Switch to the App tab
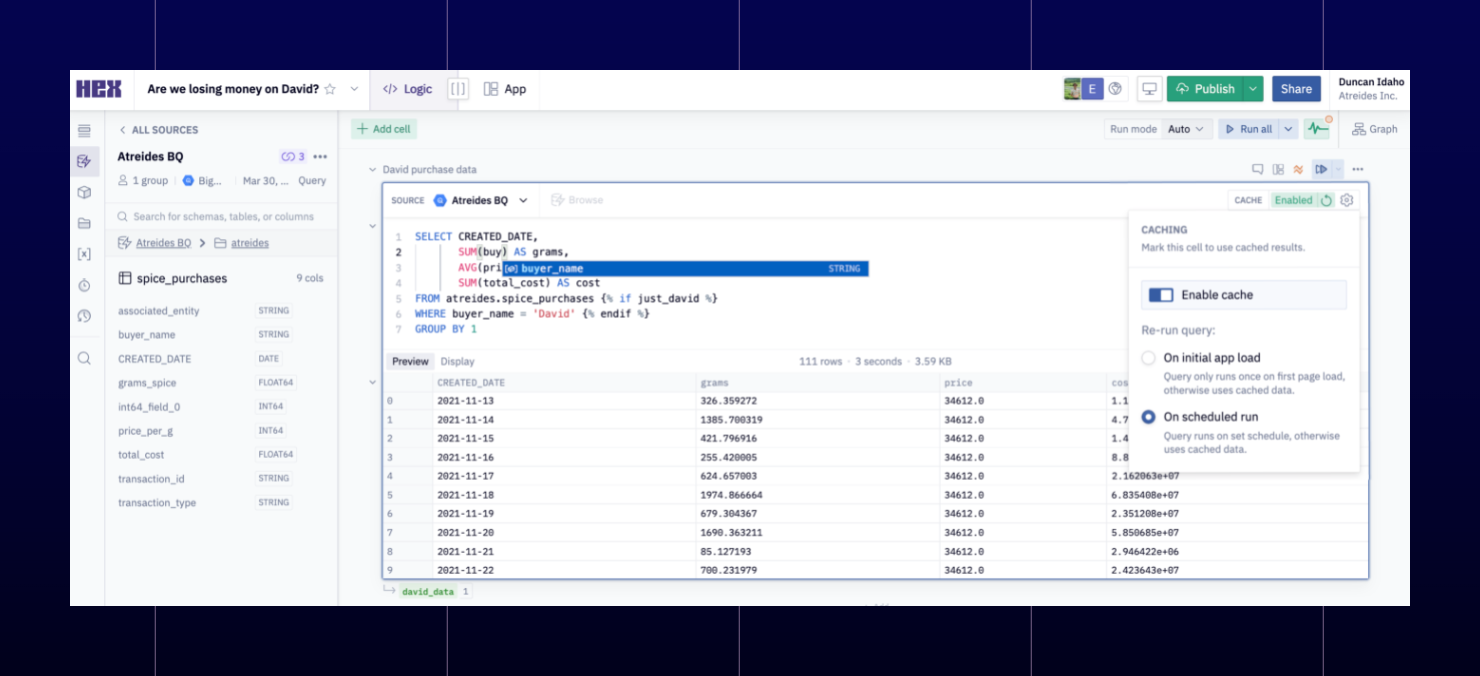This screenshot has height=676, width=1480. [x=505, y=89]
